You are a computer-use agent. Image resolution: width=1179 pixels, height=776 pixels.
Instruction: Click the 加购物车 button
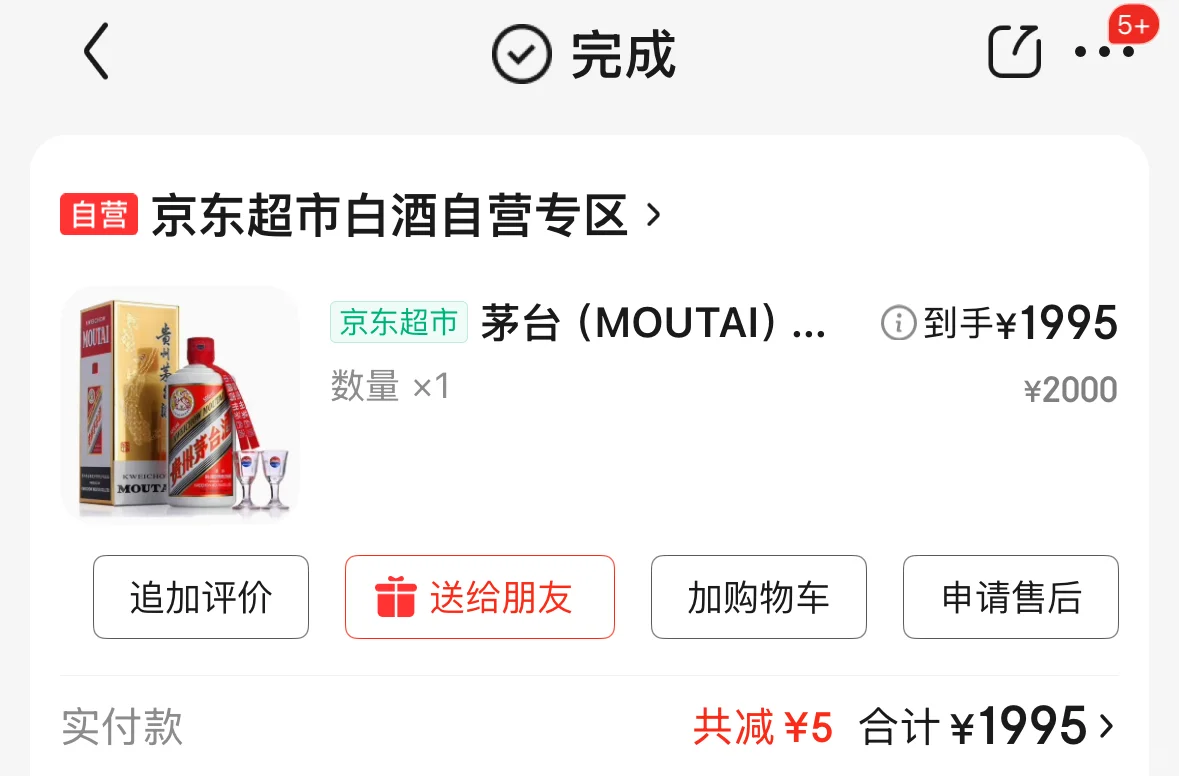[x=759, y=597]
